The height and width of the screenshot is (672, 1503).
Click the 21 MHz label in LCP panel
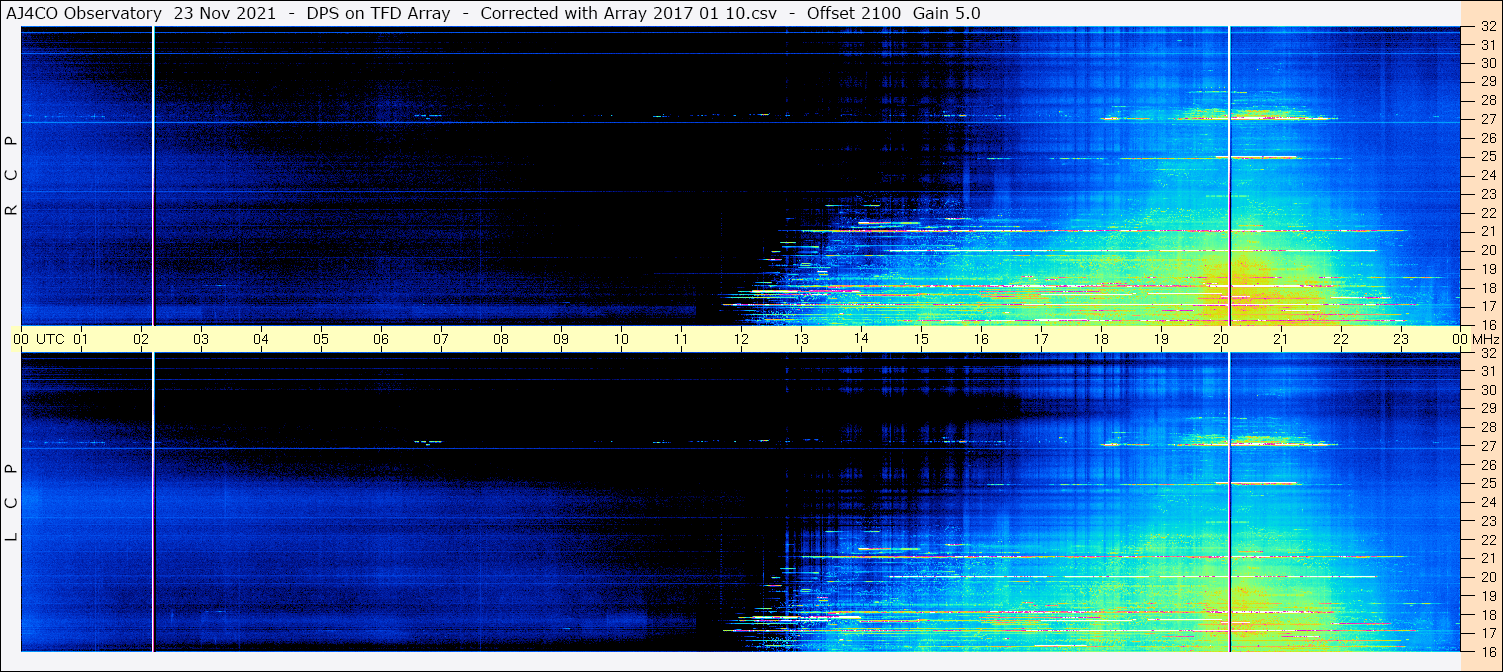(1487, 558)
